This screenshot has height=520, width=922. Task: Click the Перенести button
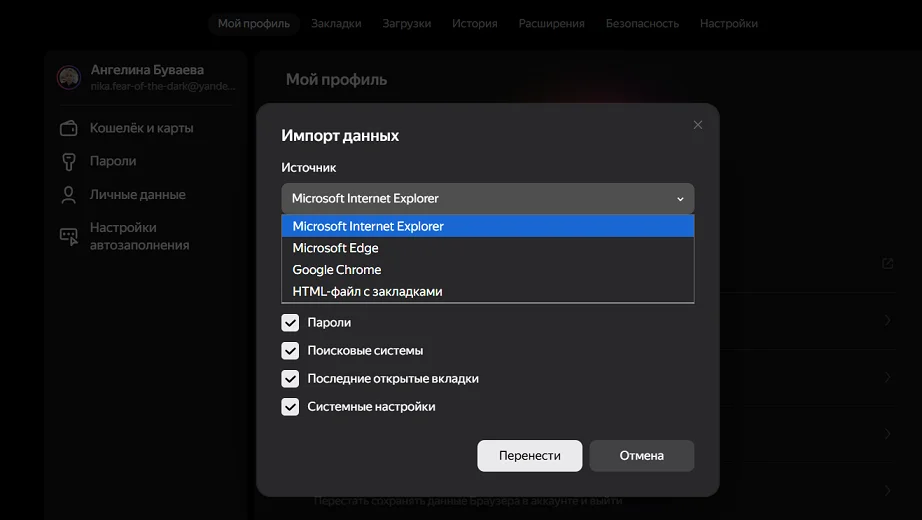(x=530, y=456)
